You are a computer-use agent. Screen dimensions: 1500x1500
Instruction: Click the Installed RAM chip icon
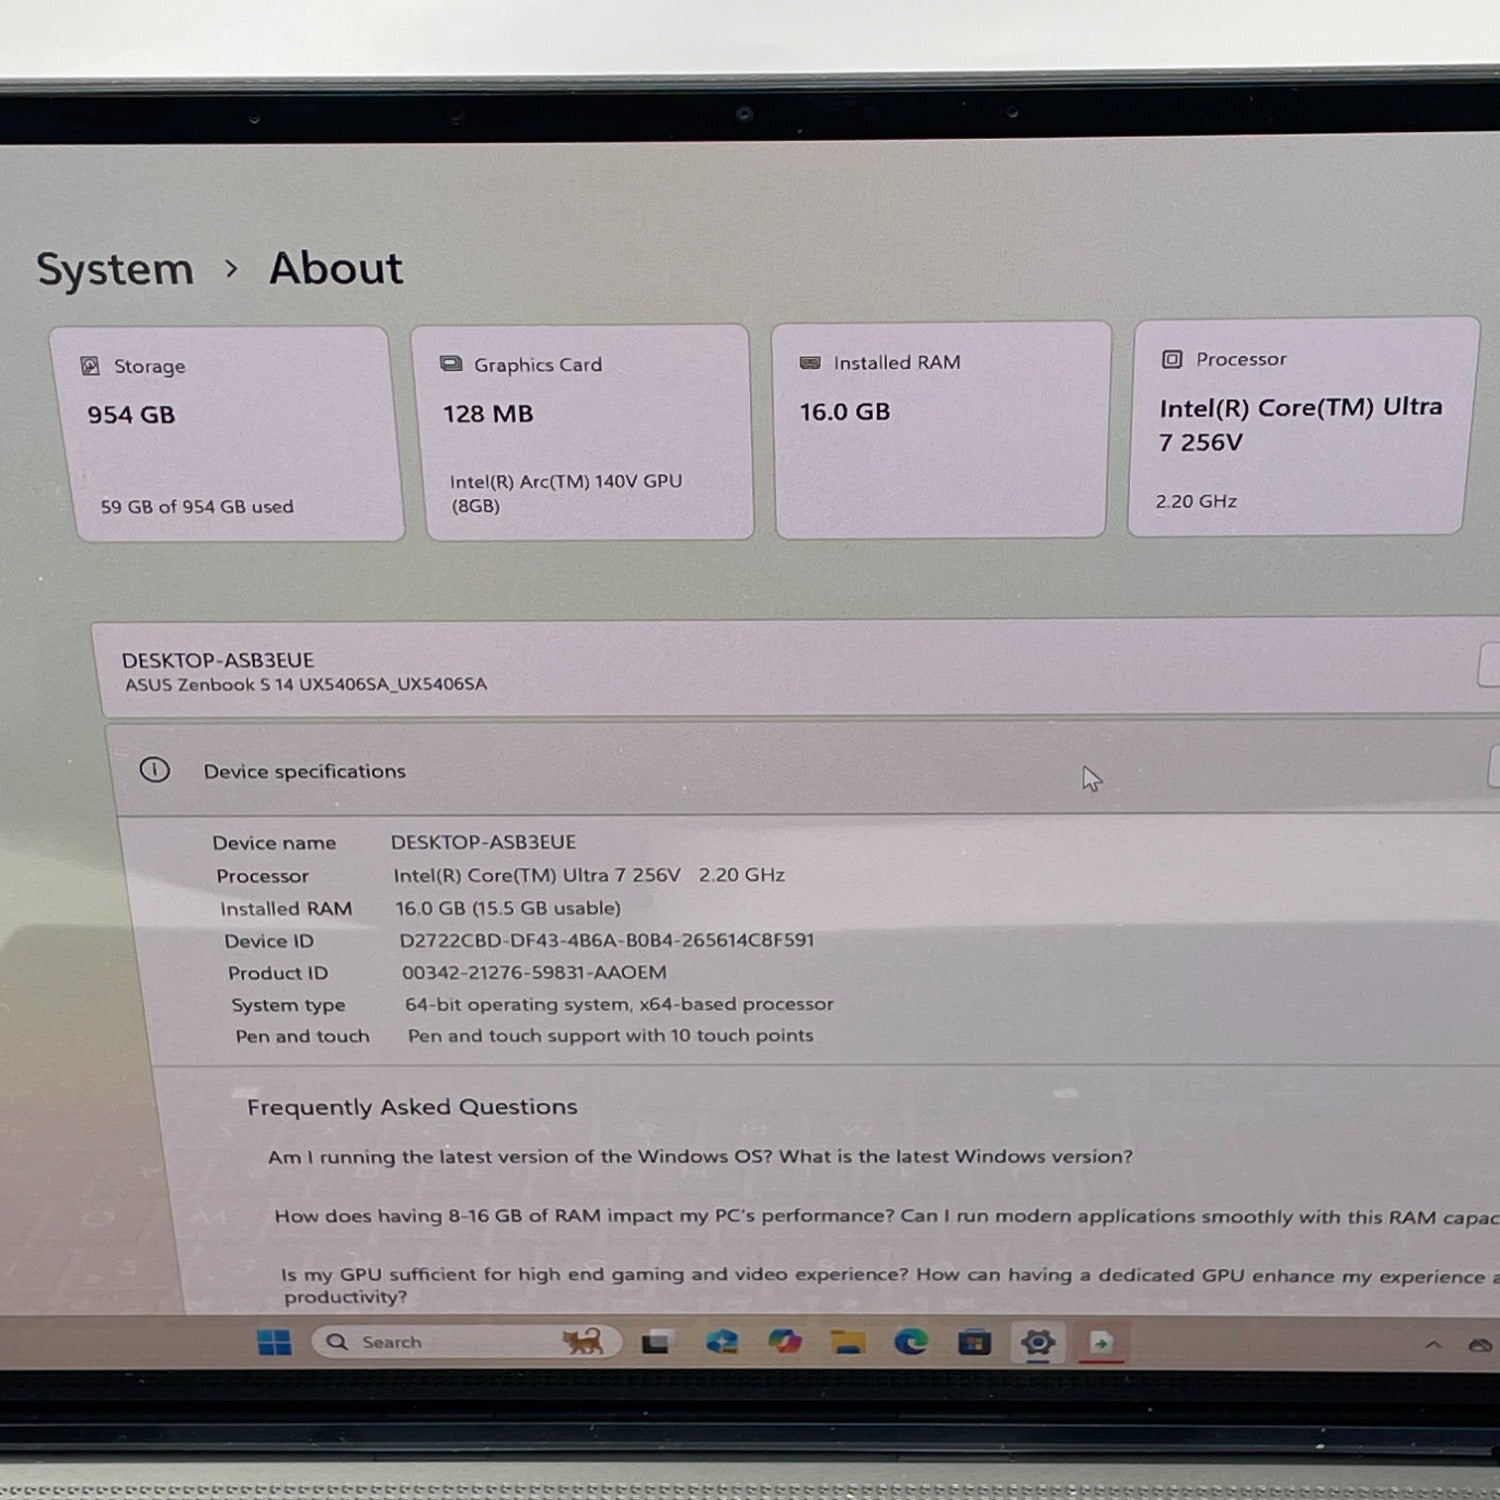pyautogui.click(x=810, y=362)
